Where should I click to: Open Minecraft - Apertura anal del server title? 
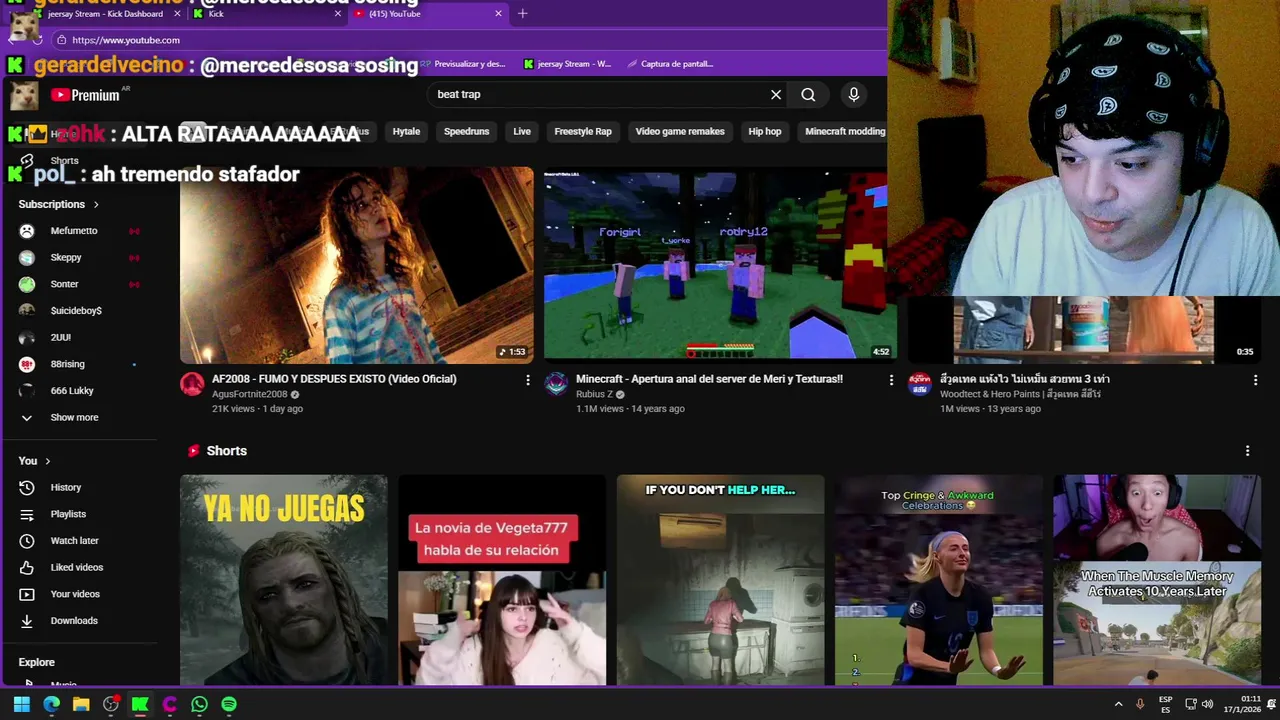tap(709, 379)
